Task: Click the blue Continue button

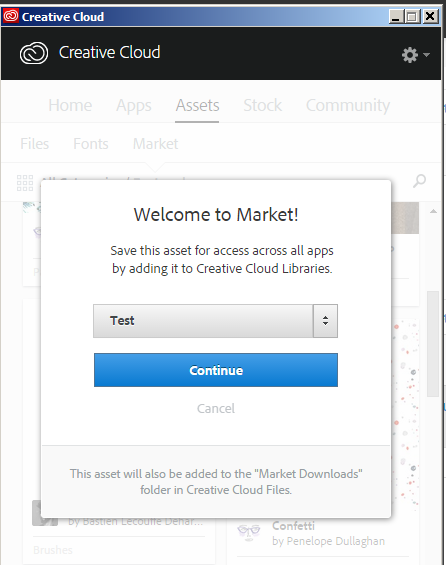Action: pyautogui.click(x=216, y=370)
